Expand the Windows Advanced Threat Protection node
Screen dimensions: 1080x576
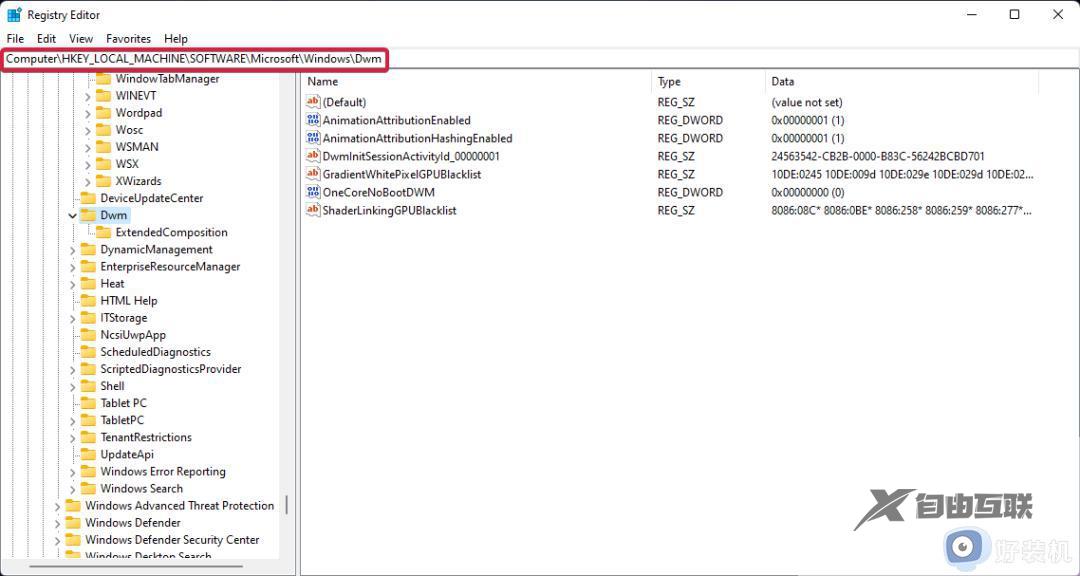tap(57, 505)
